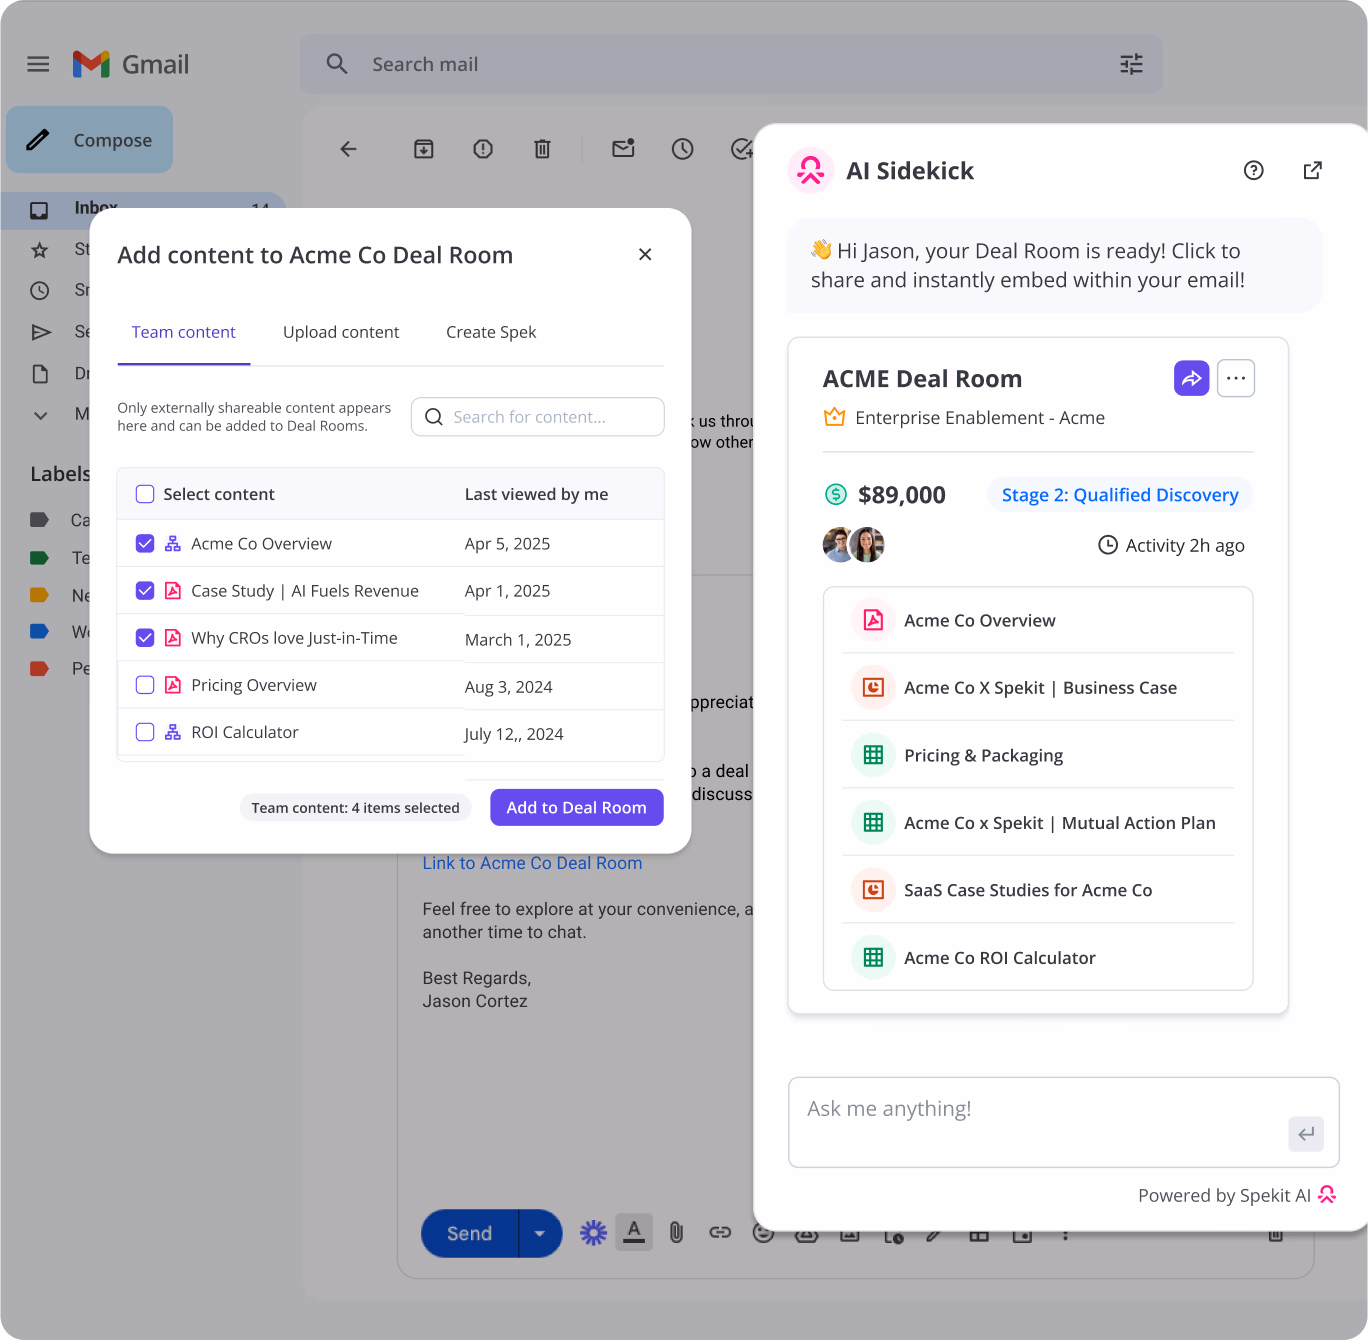Screen dimensions: 1368x1340
Task: Uncheck Case Study AI Fuels Revenue checkbox
Action: (145, 591)
